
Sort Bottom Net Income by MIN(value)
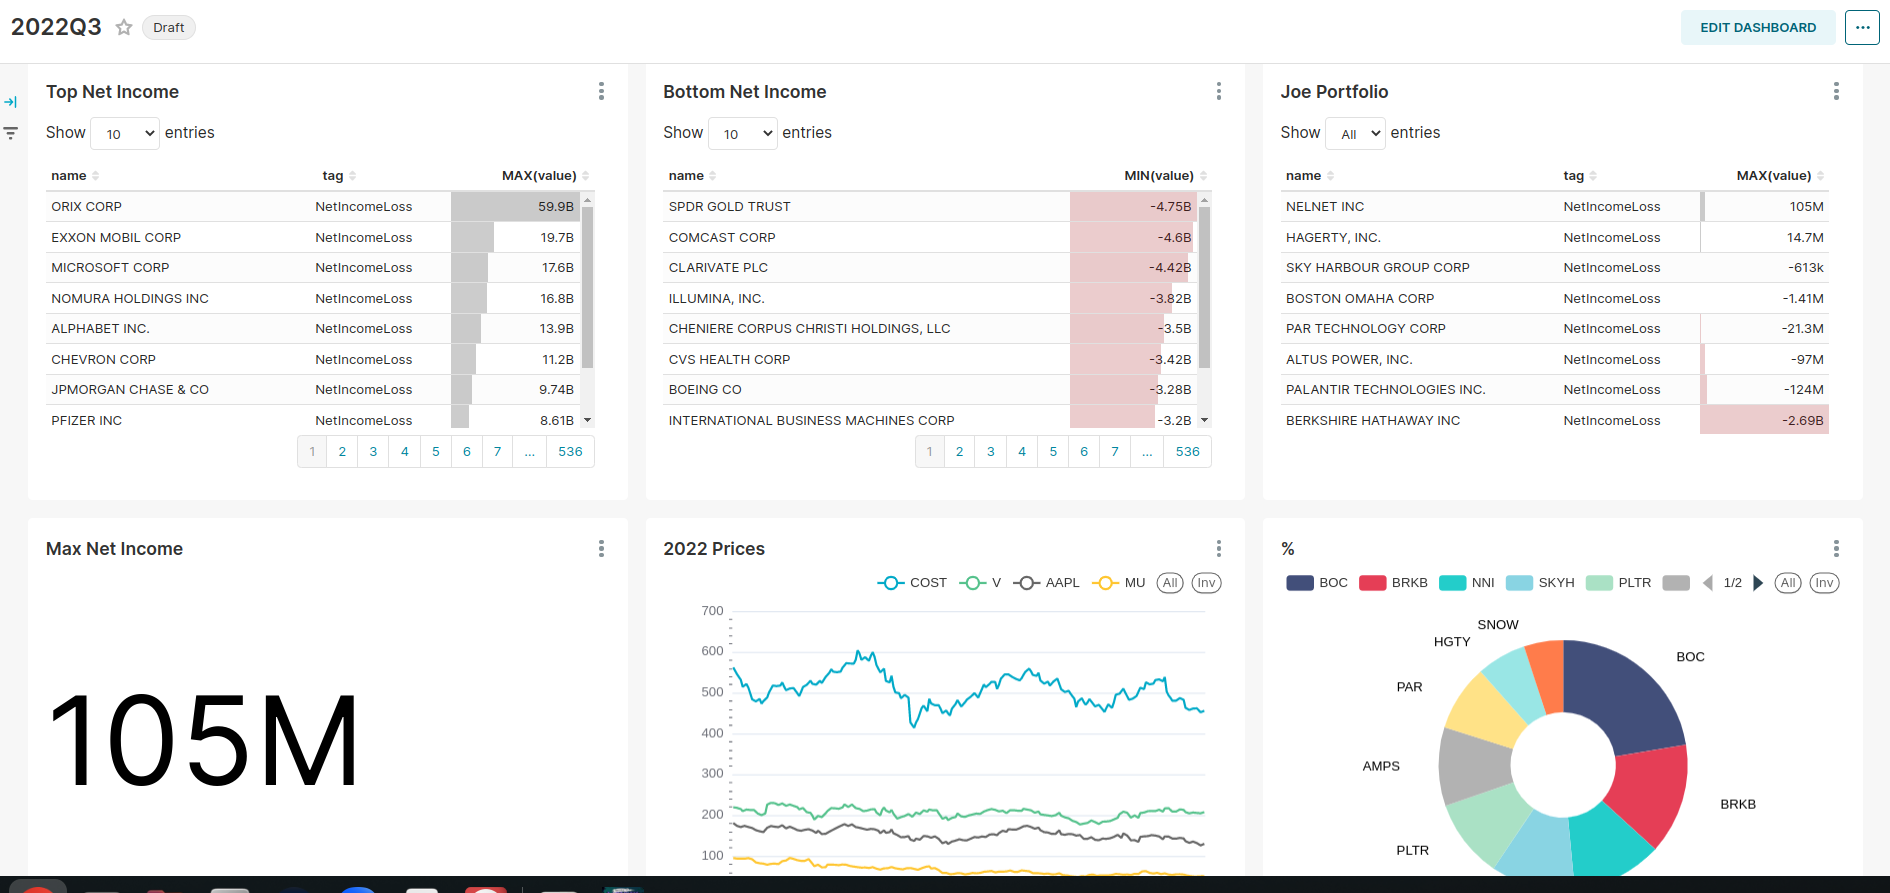(1165, 176)
